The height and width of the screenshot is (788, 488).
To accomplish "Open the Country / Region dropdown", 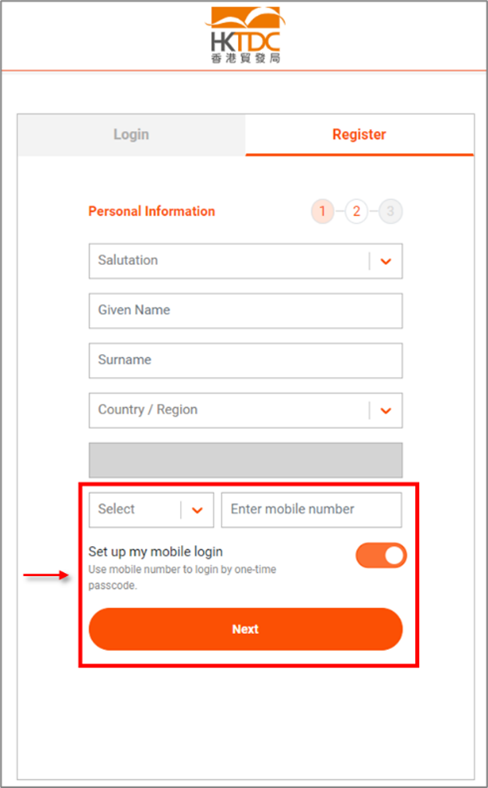I will click(246, 410).
